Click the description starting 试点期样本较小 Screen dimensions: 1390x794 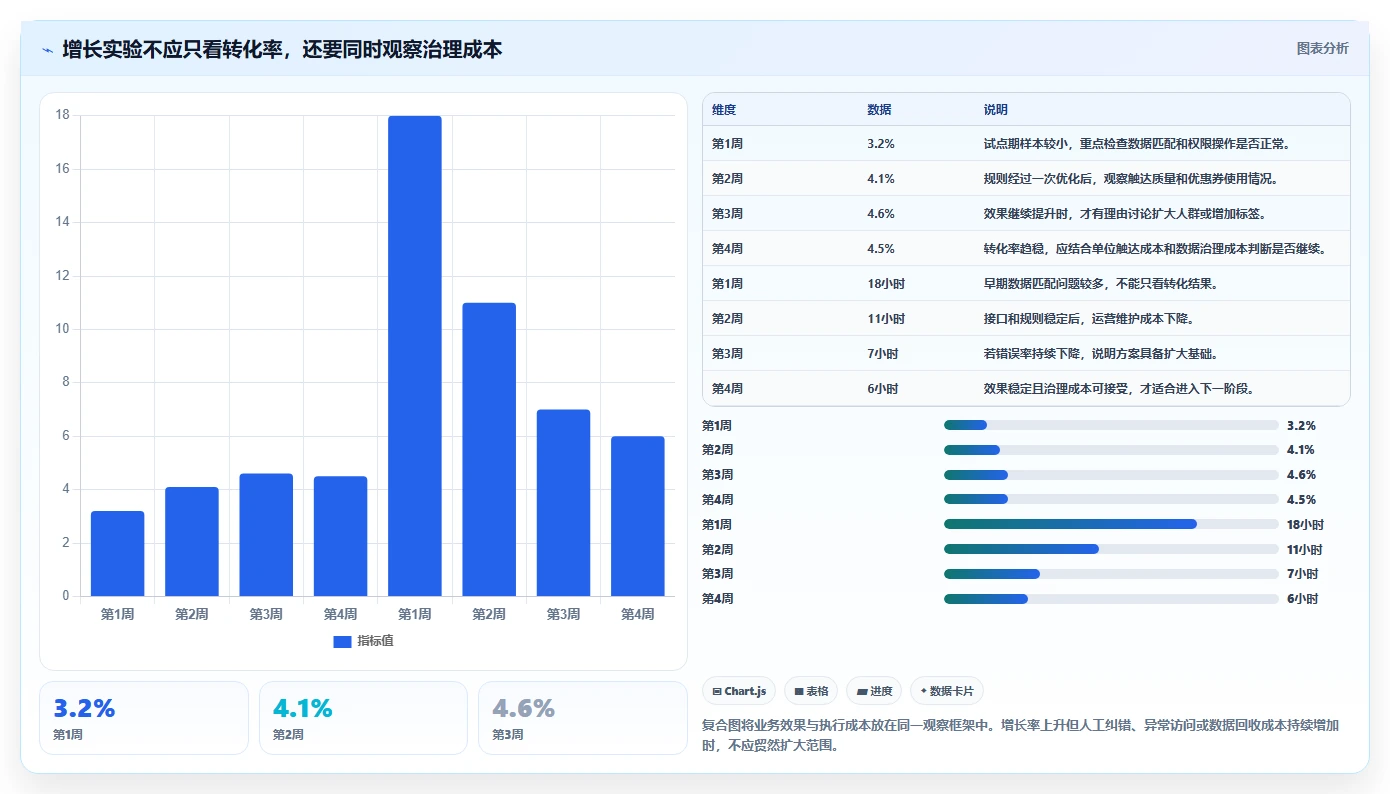pyautogui.click(x=1138, y=144)
